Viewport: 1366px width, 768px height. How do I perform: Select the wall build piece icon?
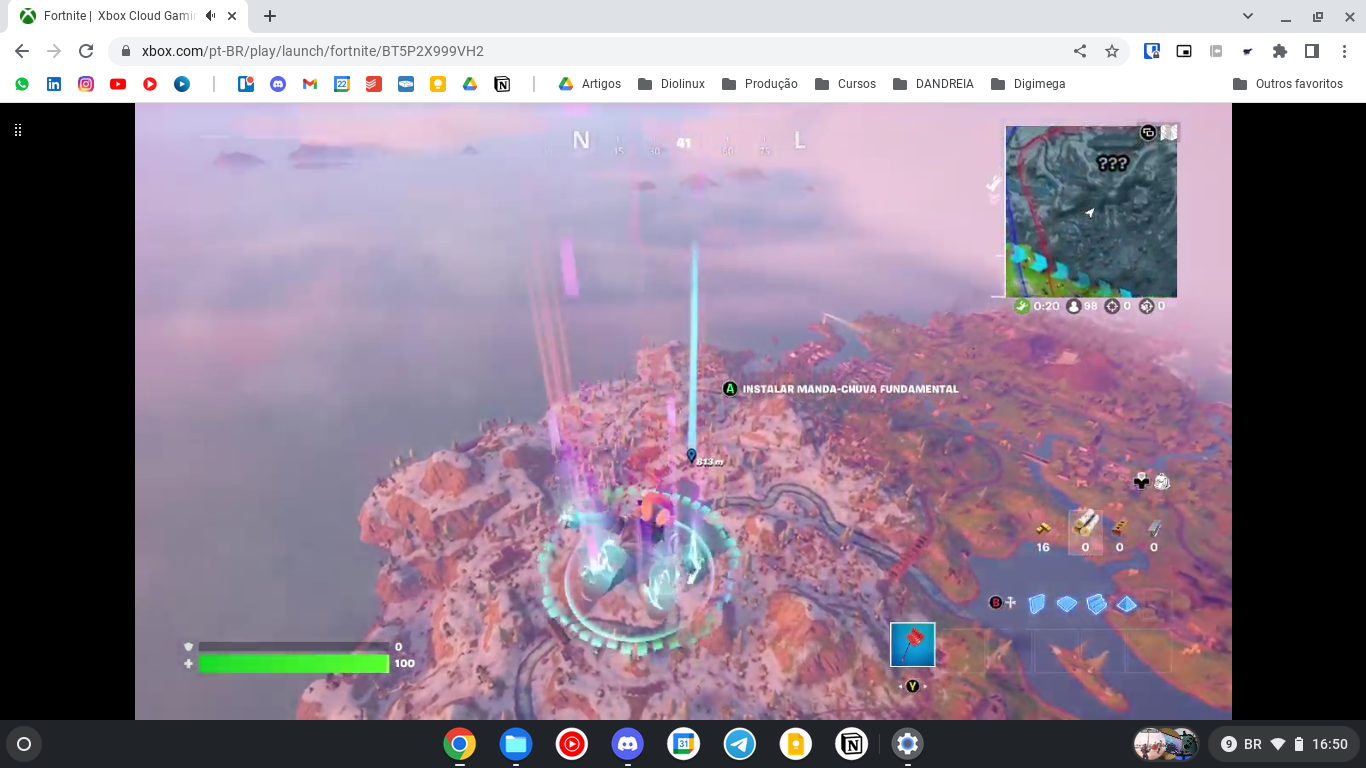[1037, 603]
